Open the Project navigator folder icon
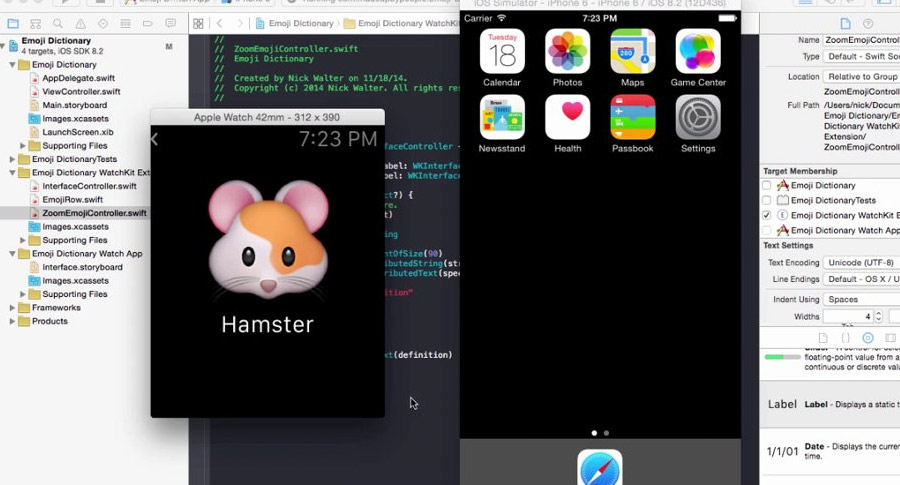The width and height of the screenshot is (900, 485). point(13,24)
